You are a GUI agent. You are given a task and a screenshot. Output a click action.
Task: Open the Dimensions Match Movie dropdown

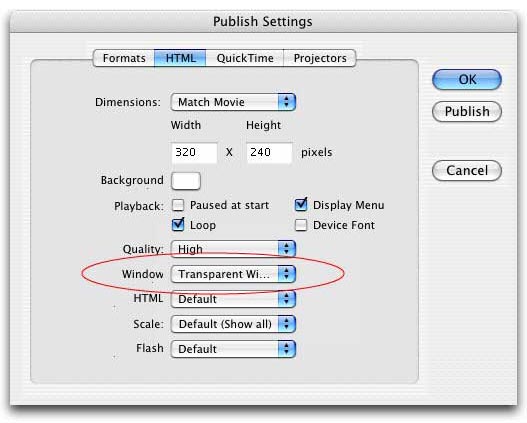233,102
